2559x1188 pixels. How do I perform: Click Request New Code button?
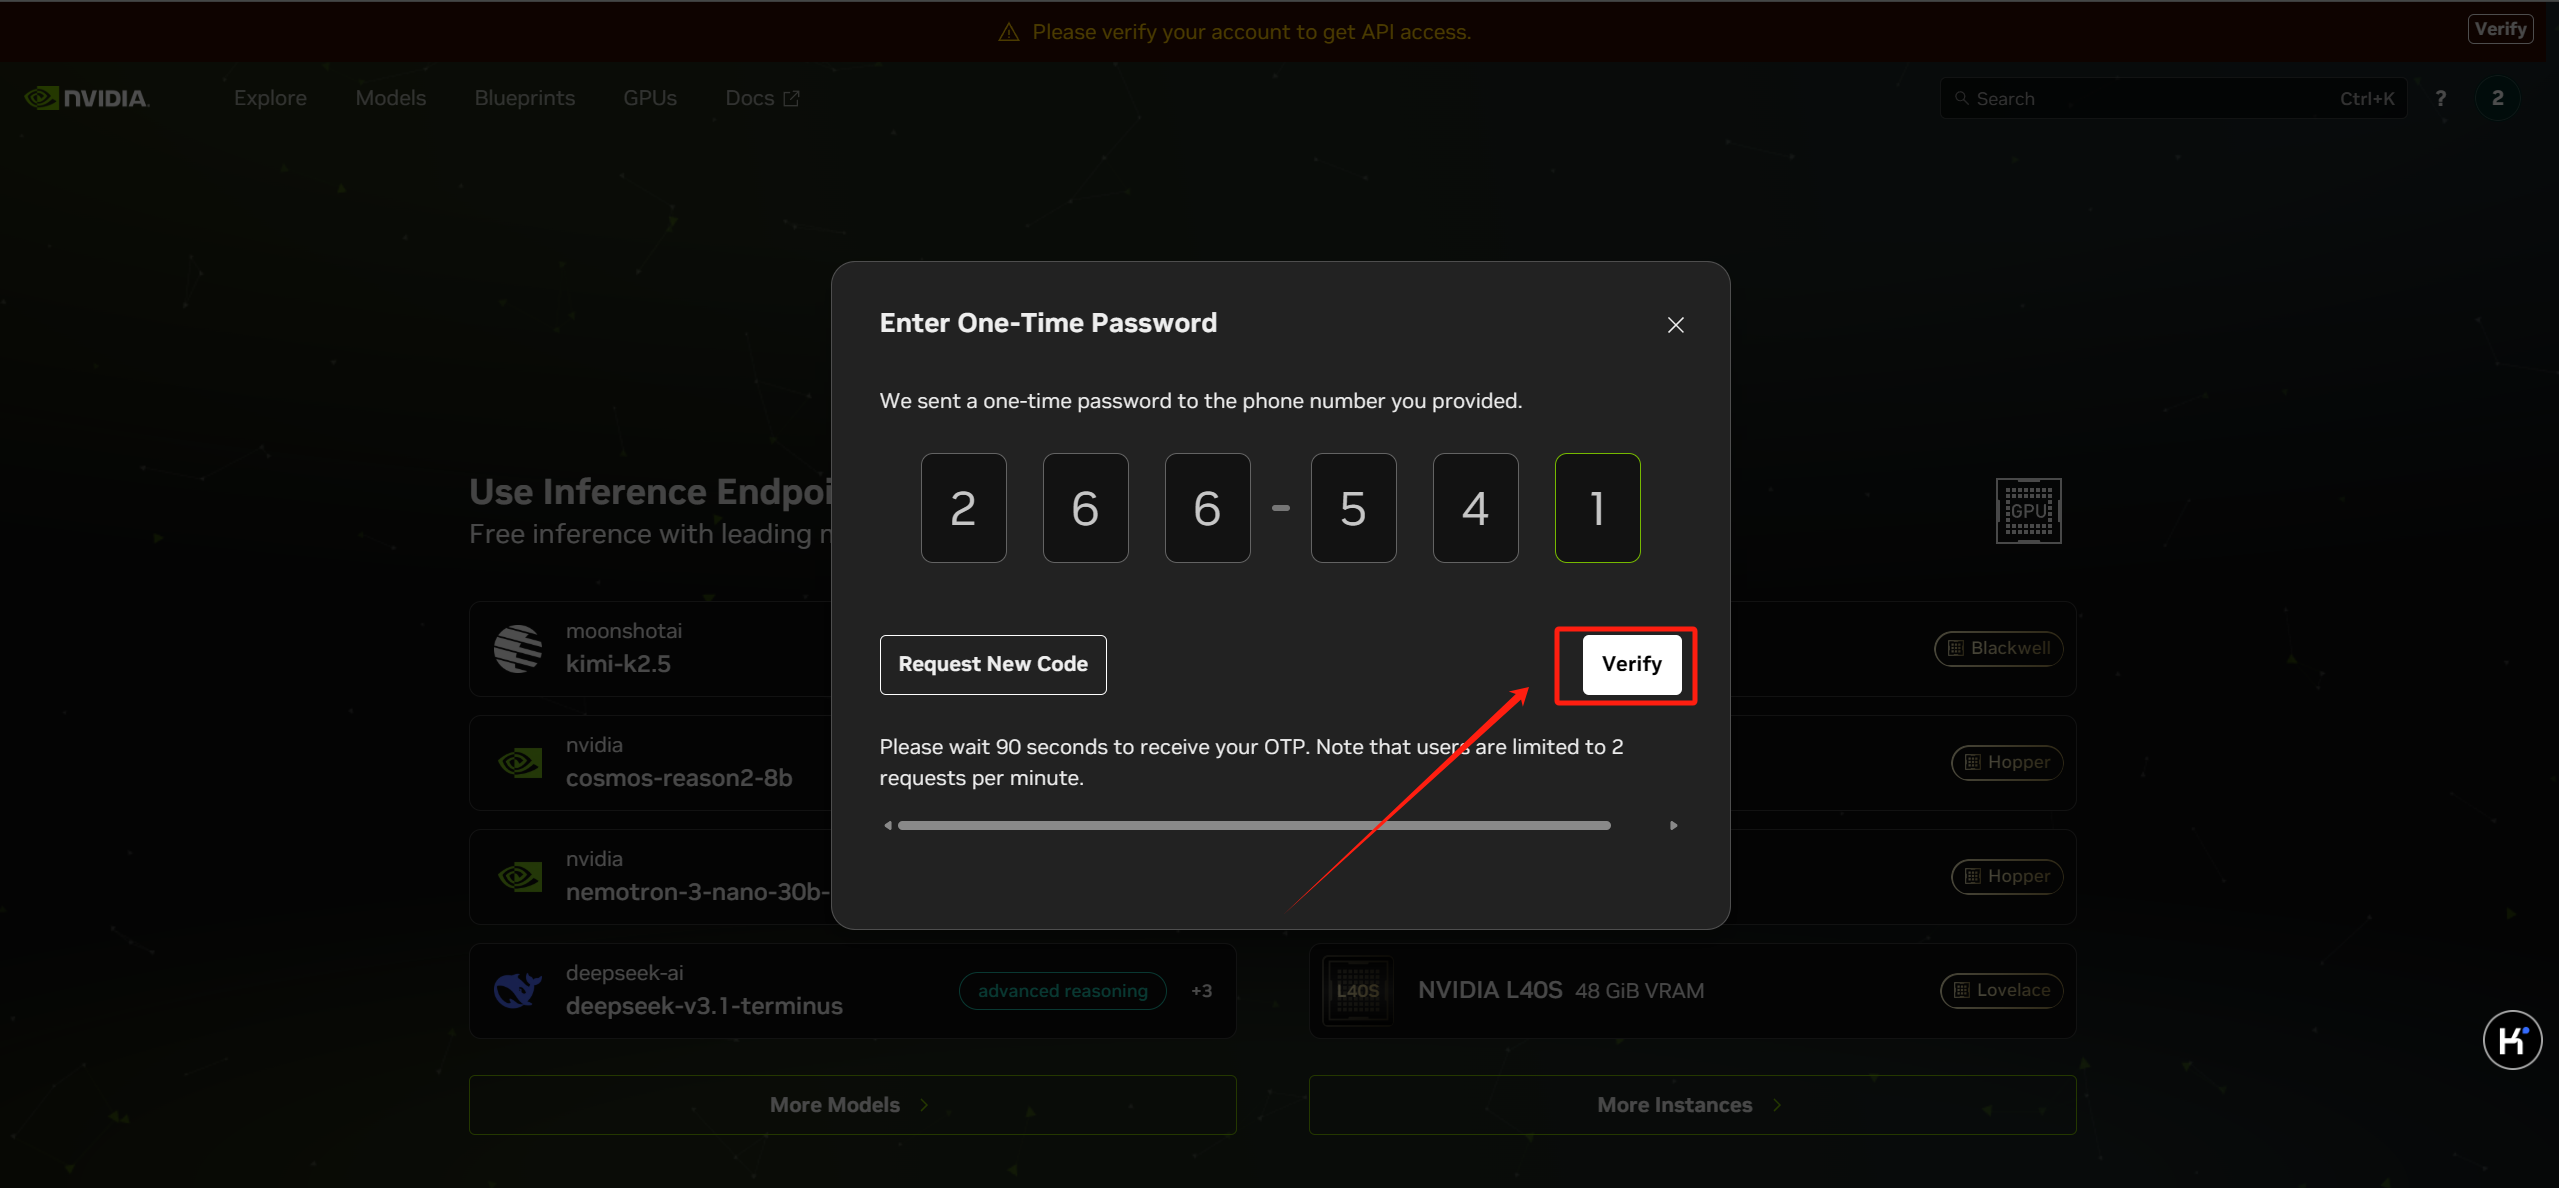992,664
